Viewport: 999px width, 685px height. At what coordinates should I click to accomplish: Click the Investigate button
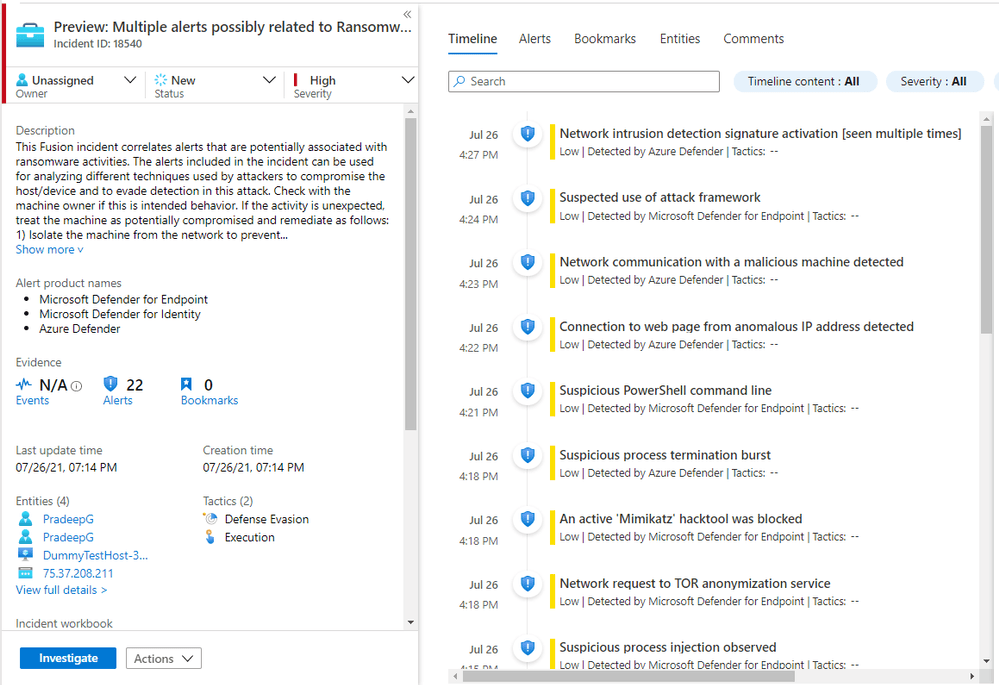[x=68, y=658]
